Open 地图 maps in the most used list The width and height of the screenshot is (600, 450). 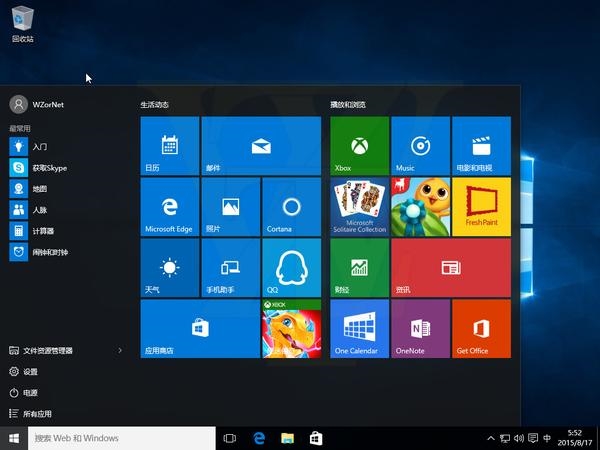pos(67,189)
